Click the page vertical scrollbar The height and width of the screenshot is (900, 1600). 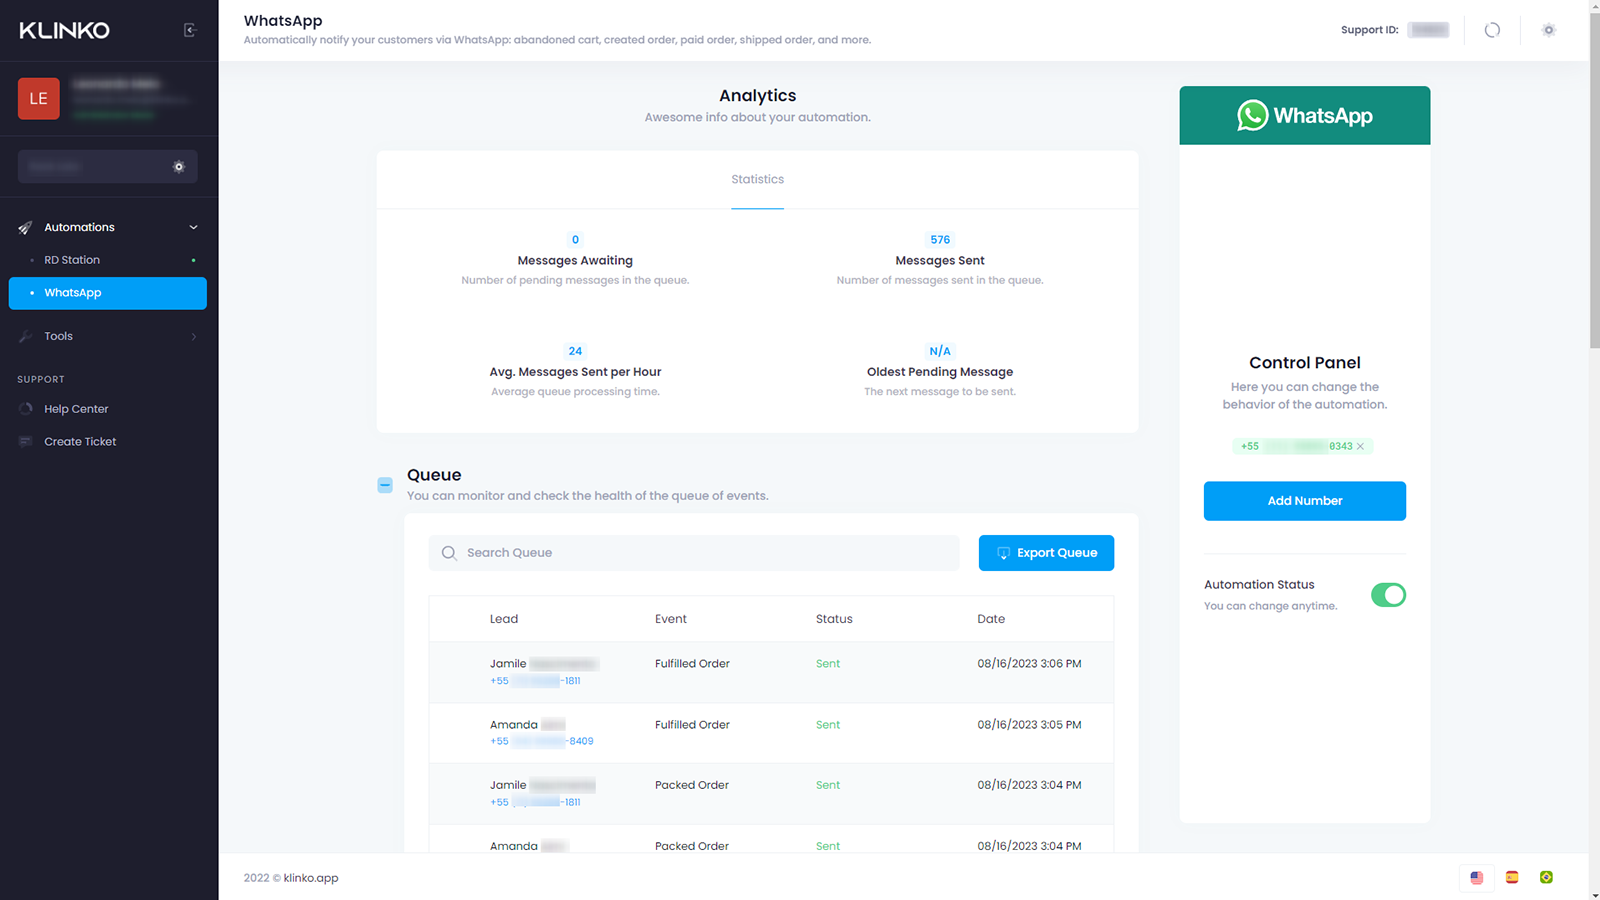click(1594, 180)
